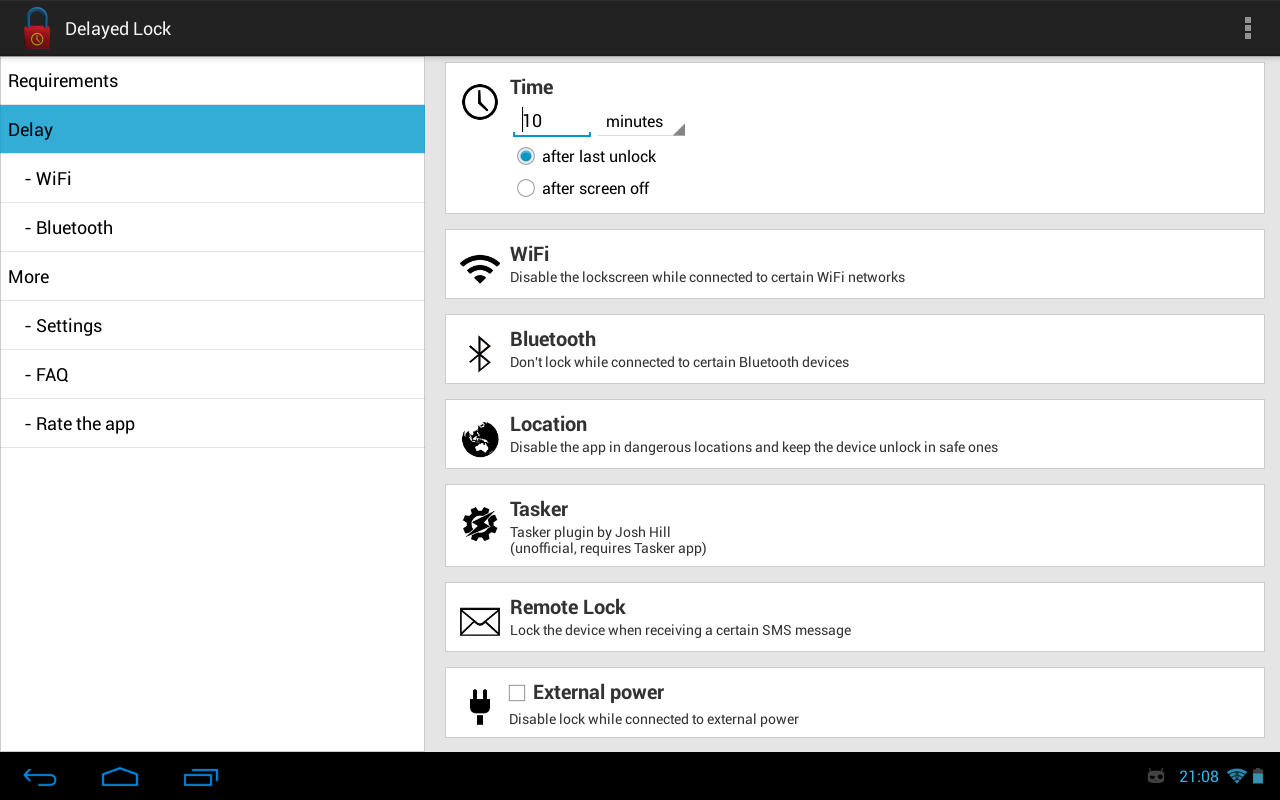Open the Remote Lock card title

(568, 607)
